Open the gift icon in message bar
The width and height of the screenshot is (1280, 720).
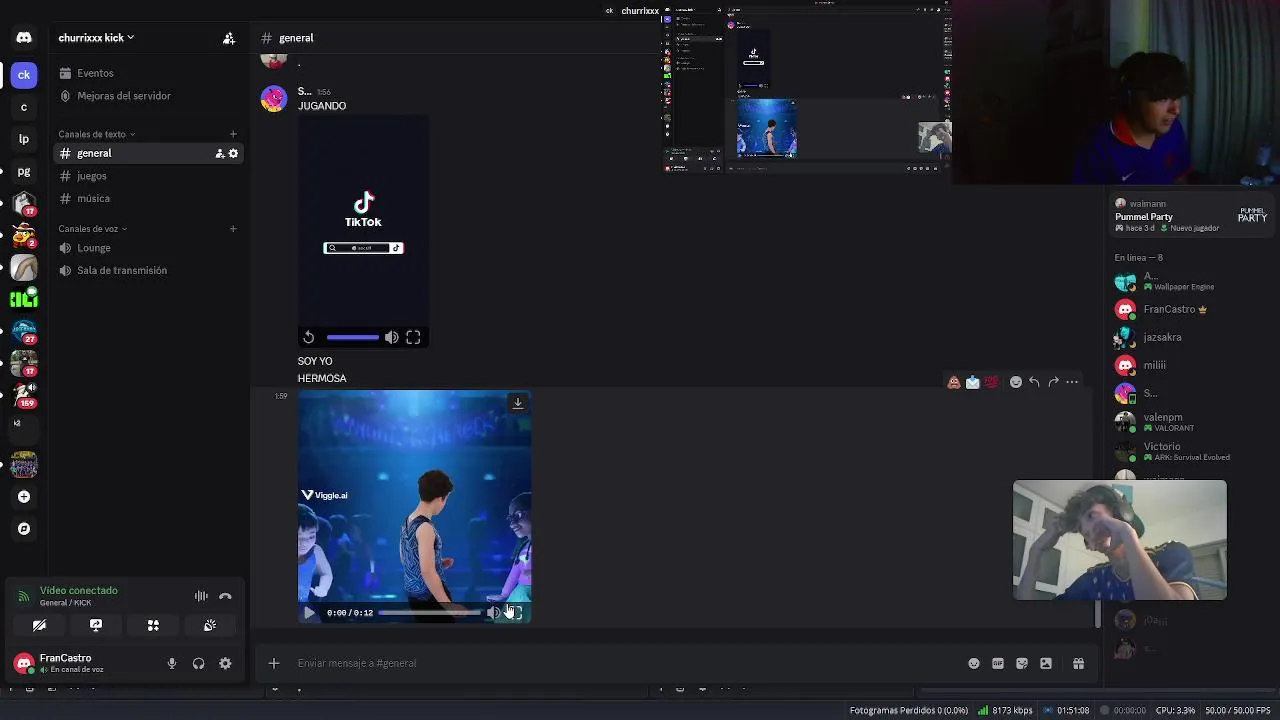tap(1078, 663)
